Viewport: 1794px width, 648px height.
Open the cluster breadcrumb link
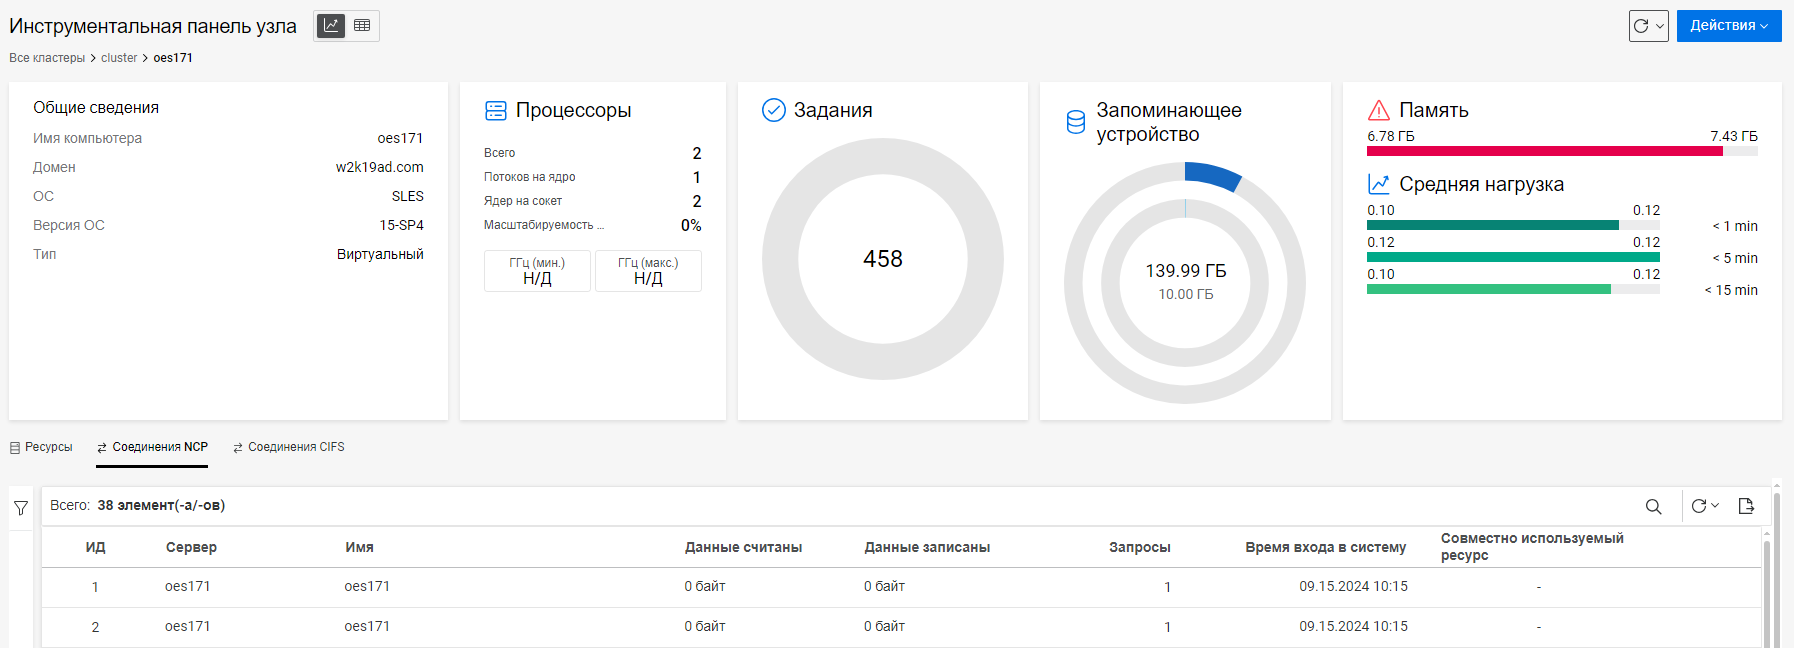click(119, 58)
